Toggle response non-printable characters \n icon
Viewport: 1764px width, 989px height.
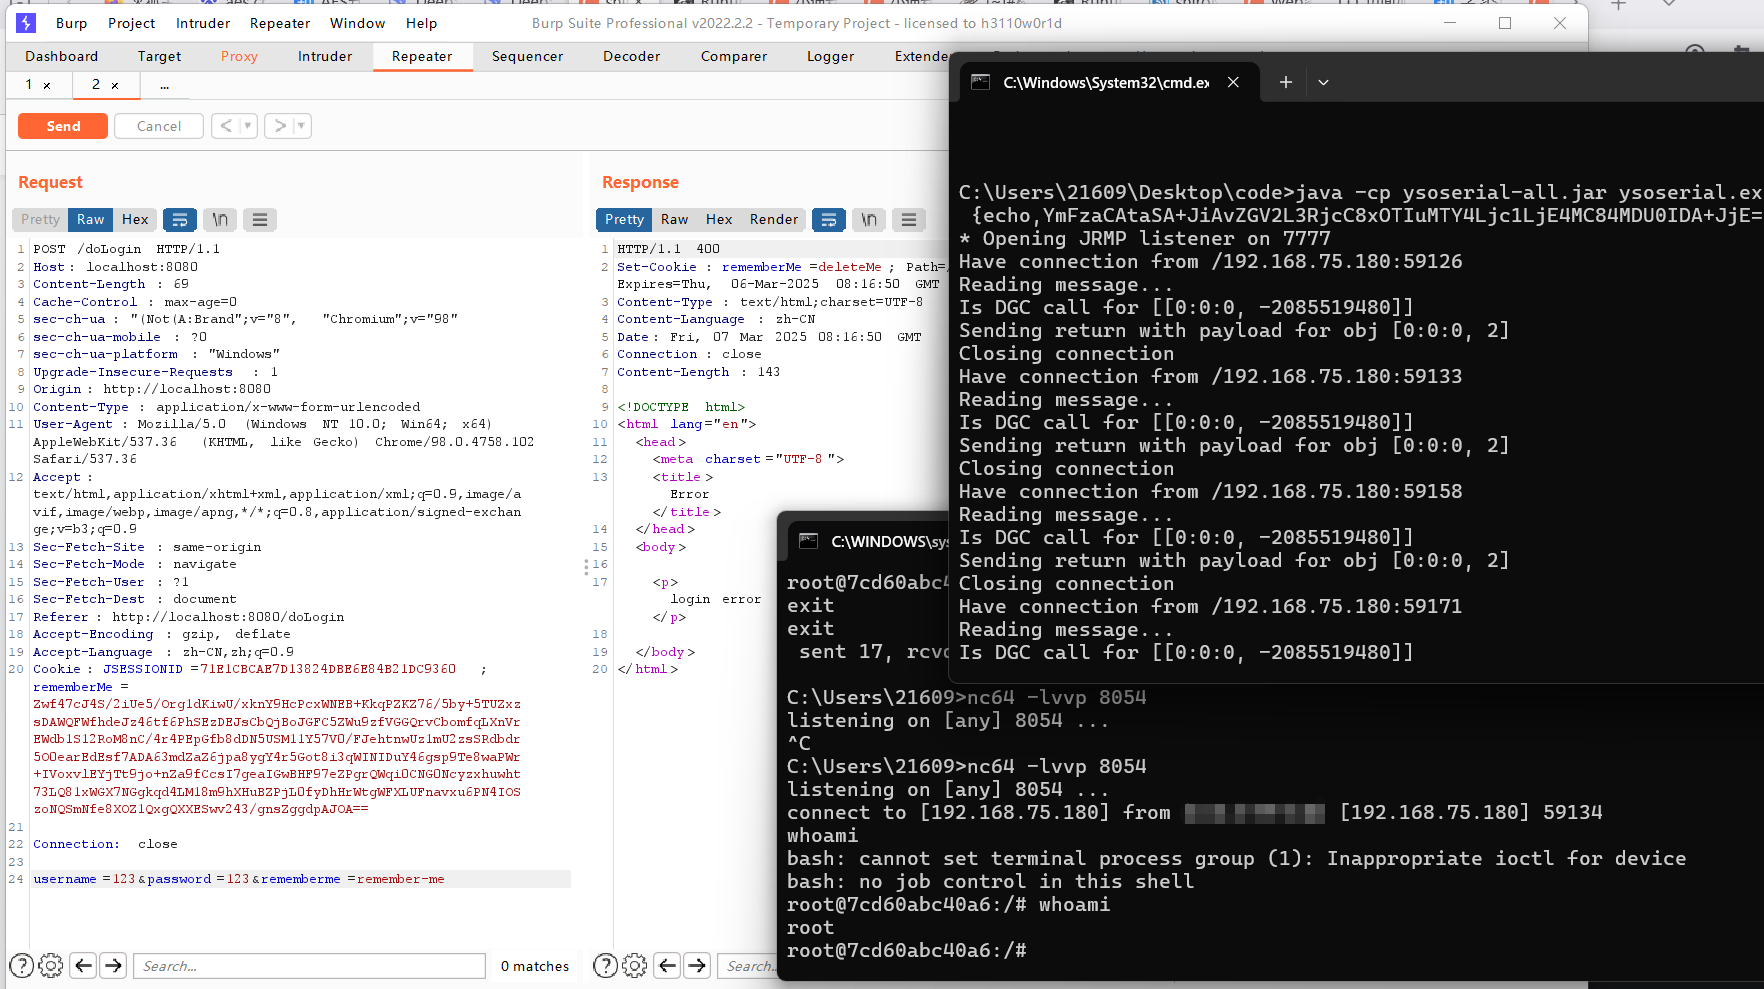point(869,220)
